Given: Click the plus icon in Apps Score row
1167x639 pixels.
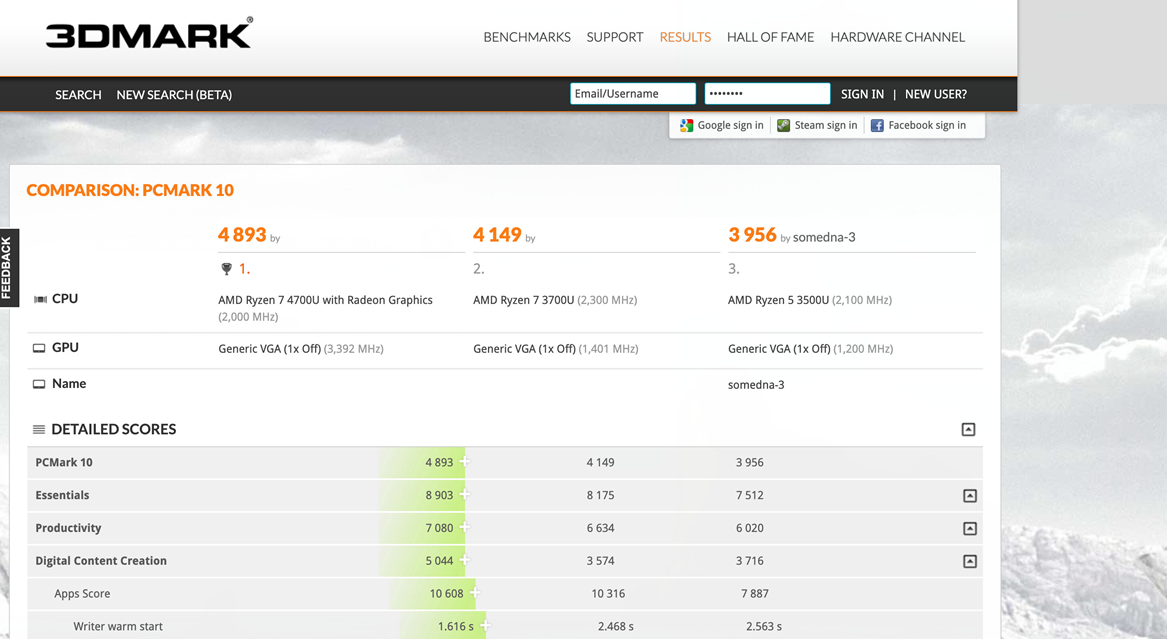Looking at the screenshot, I should click(x=475, y=592).
